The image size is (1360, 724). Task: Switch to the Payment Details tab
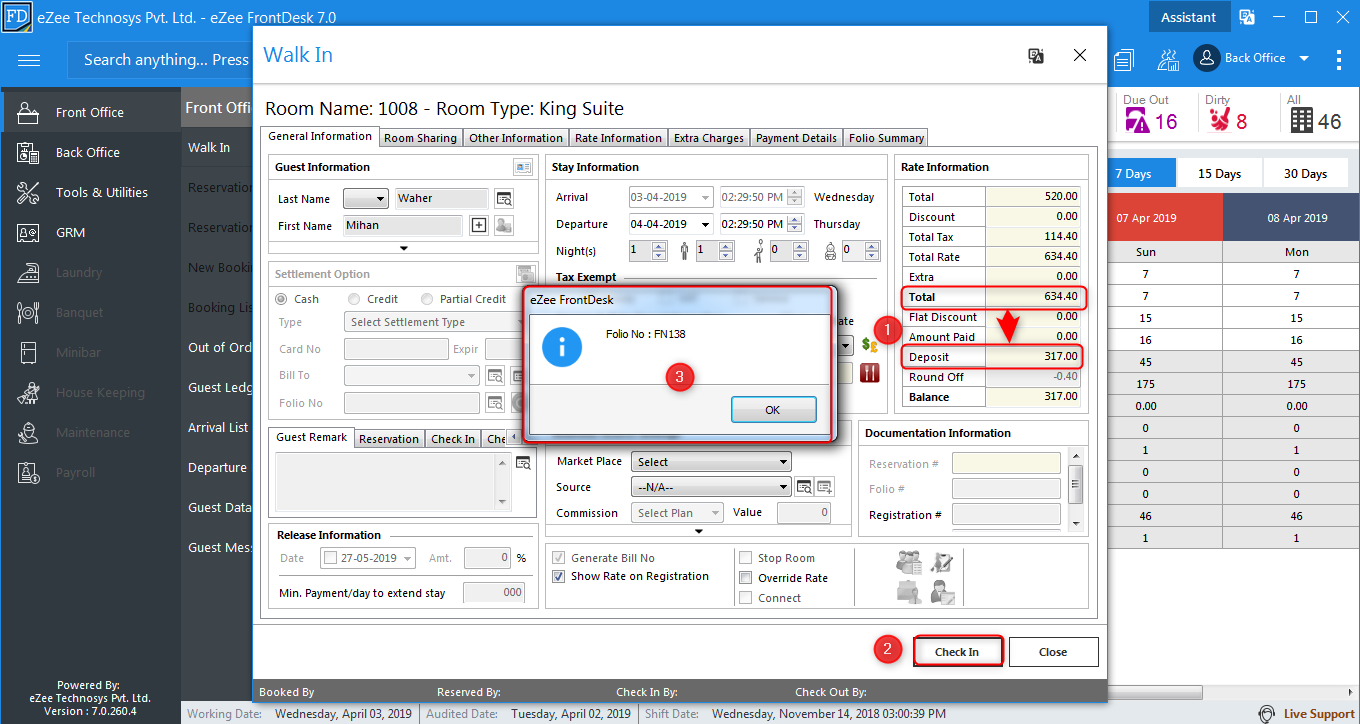[x=796, y=138]
